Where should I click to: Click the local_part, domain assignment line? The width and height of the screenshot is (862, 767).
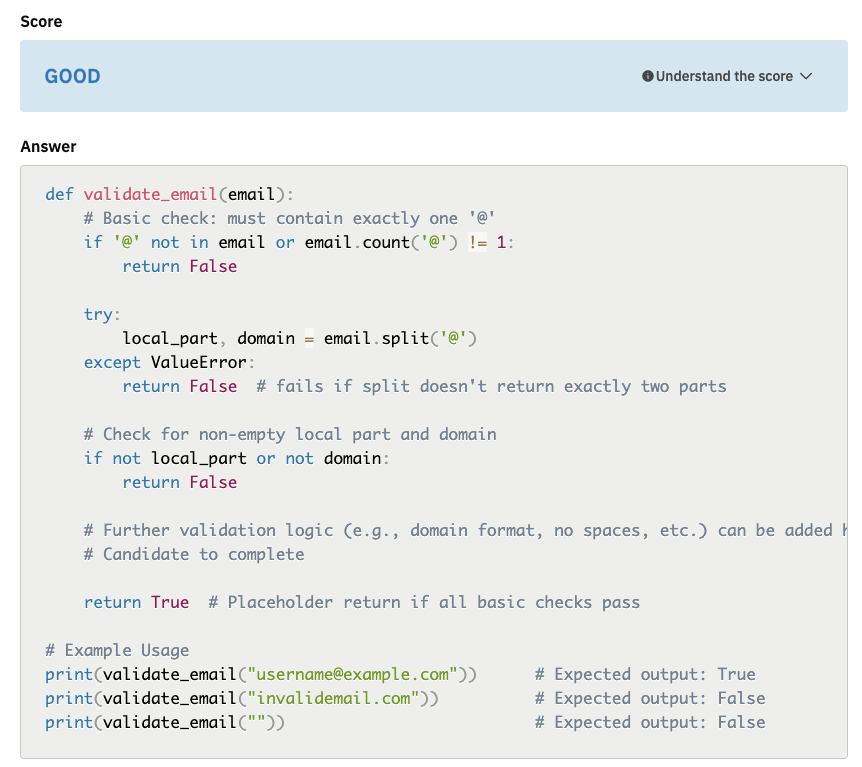[299, 338]
